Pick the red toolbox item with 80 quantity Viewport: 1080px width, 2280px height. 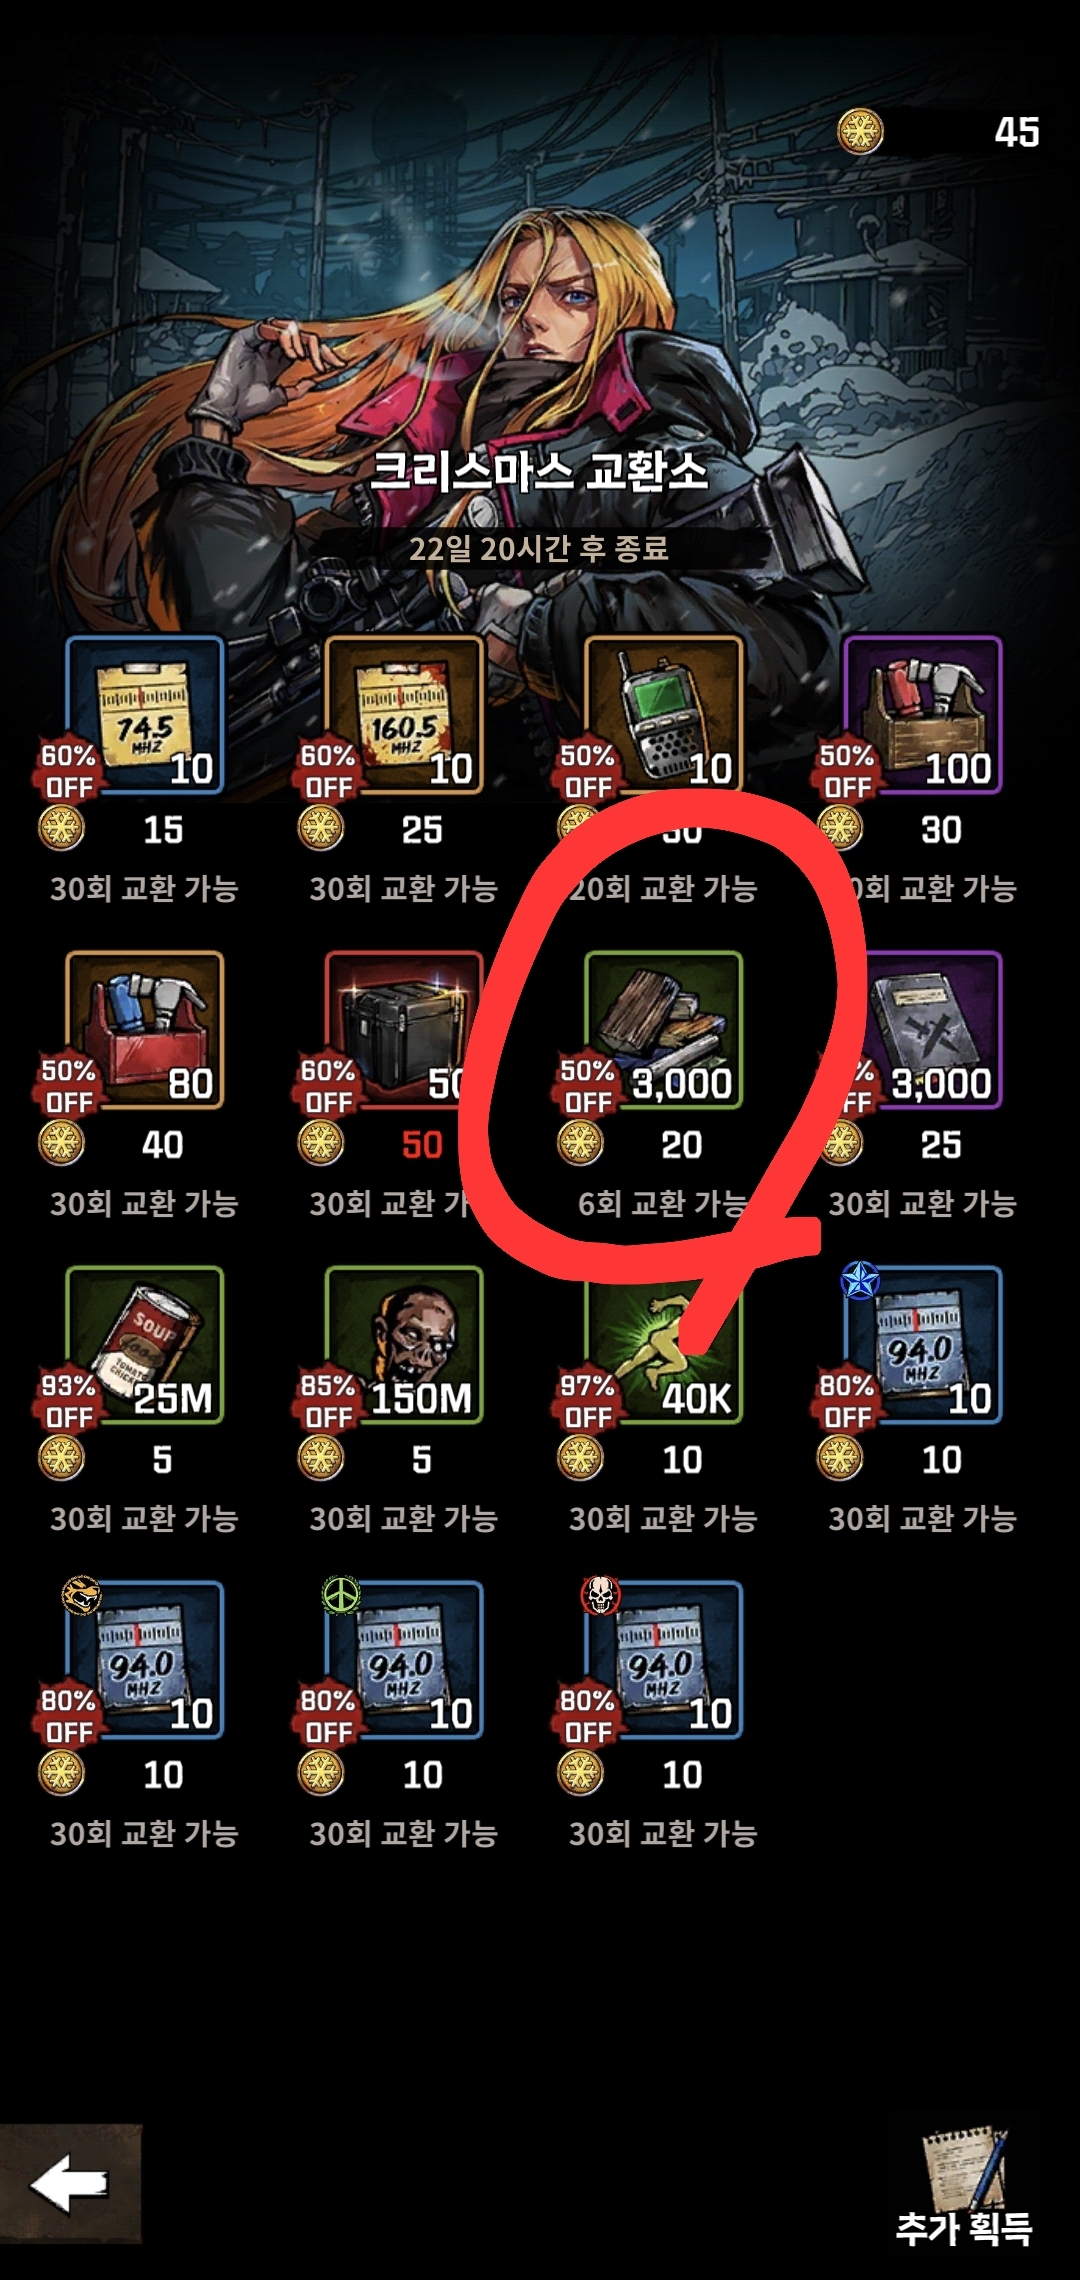(145, 1030)
